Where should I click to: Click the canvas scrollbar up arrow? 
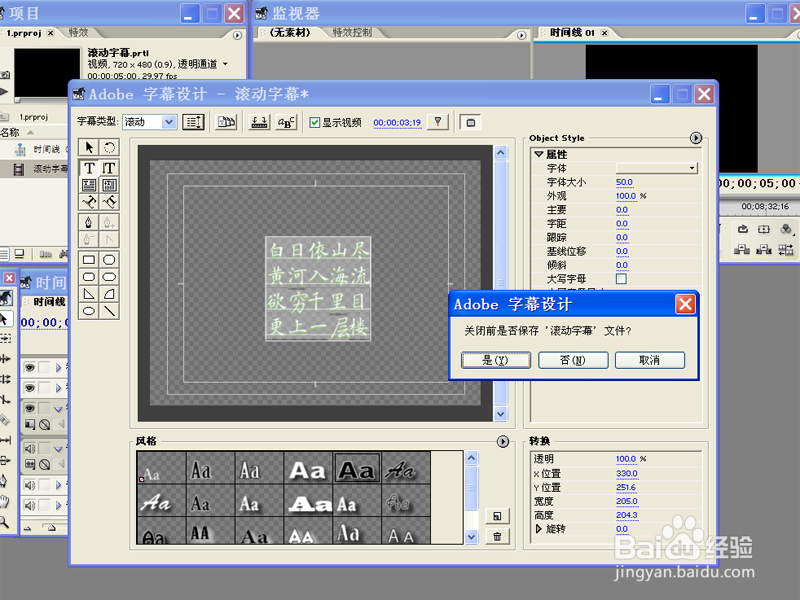[x=501, y=153]
